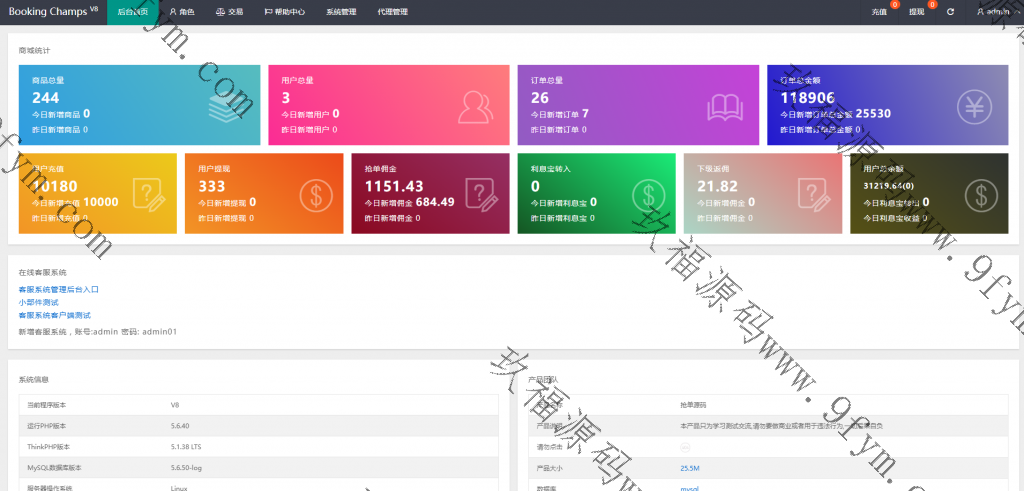The image size is (1024, 491).
Task: Open the 角色 menu in the navigation bar
Action: point(181,12)
